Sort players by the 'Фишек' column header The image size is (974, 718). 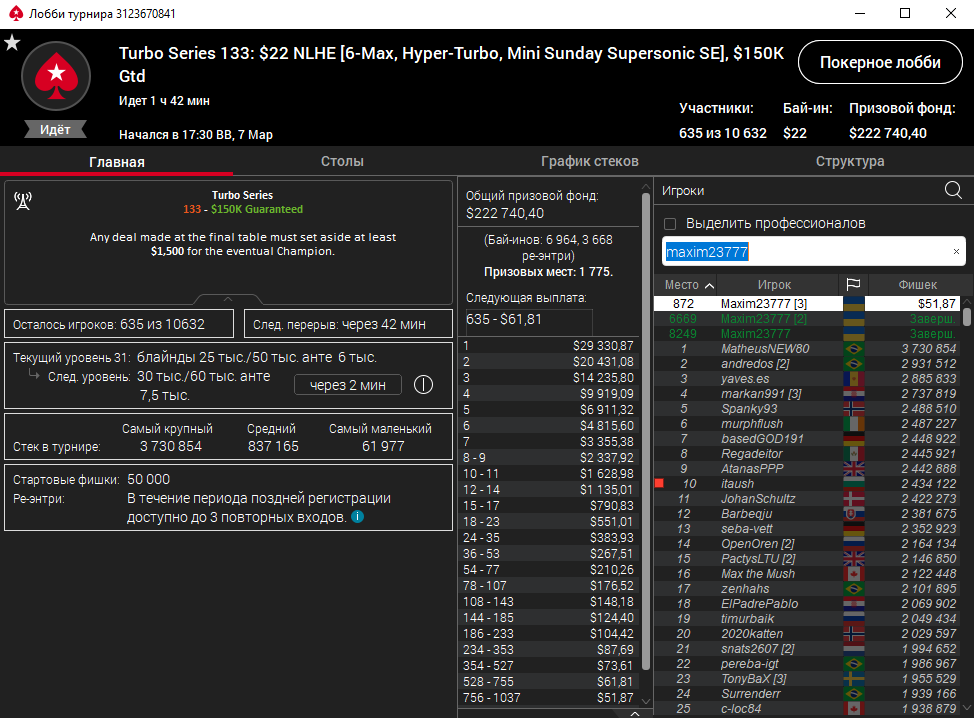pos(917,284)
